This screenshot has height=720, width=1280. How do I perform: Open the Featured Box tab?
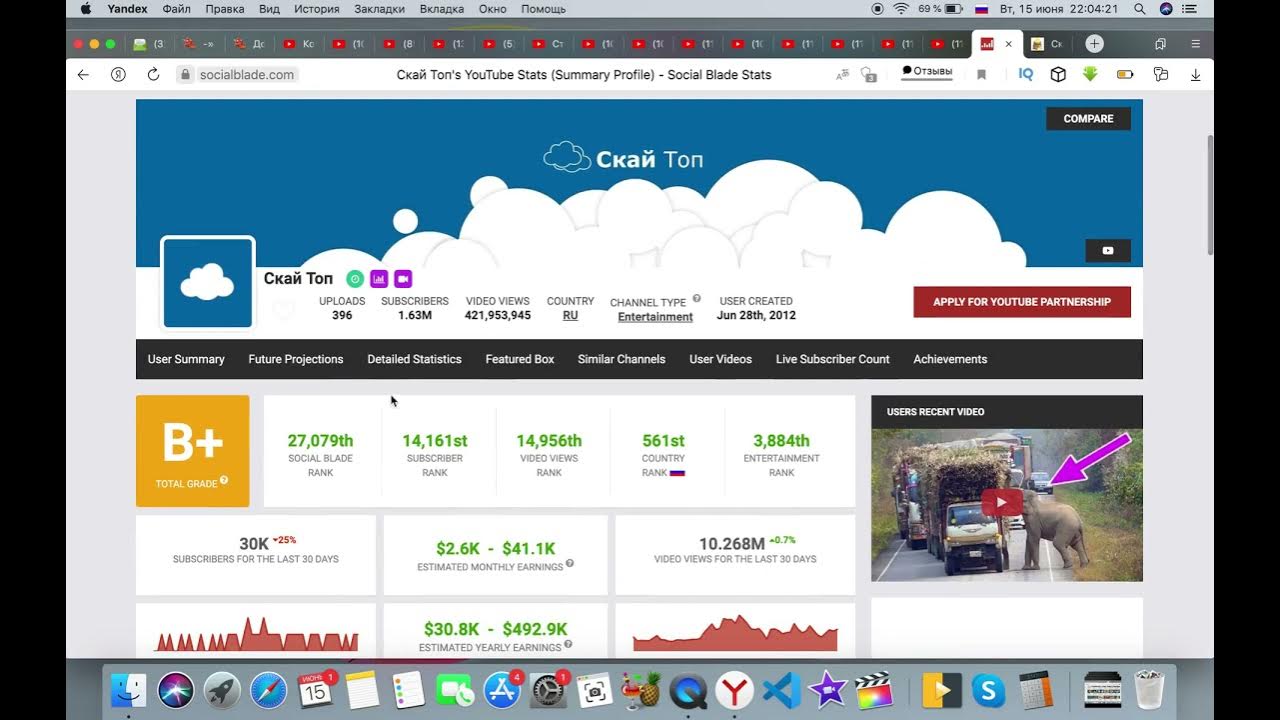pyautogui.click(x=520, y=359)
